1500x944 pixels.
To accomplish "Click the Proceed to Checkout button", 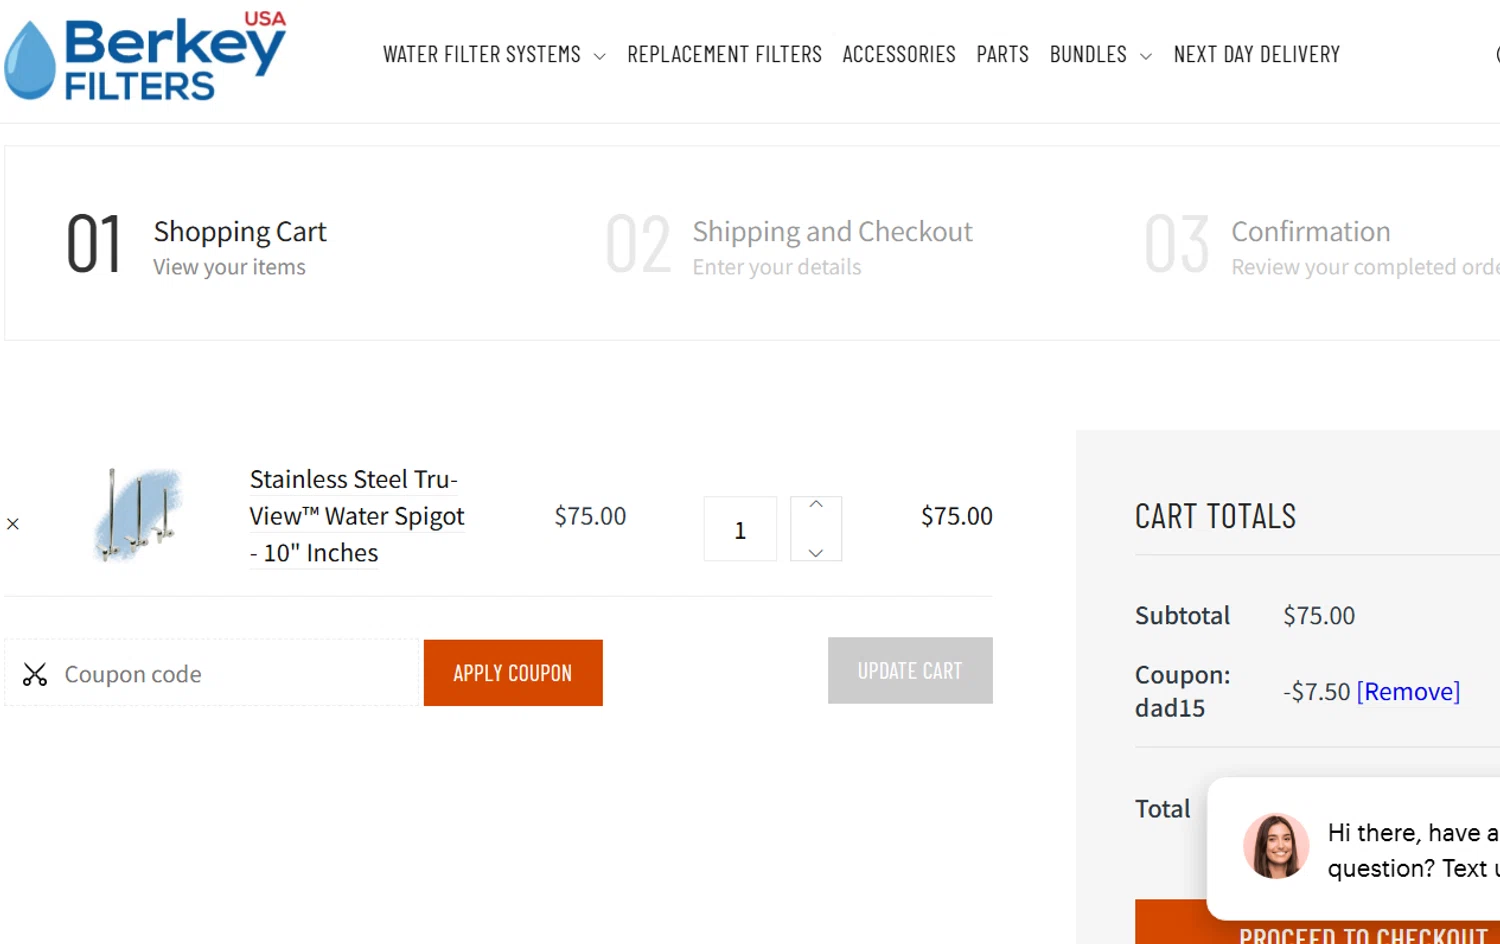I will click(x=1362, y=932).
